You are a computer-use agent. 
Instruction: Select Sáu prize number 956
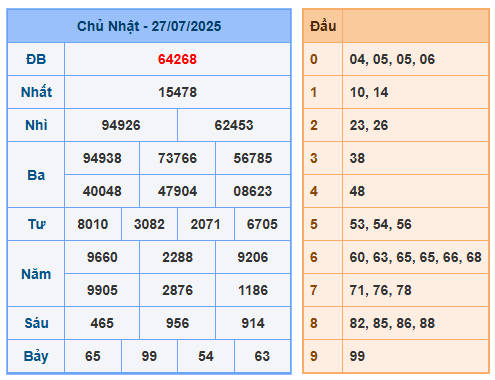coord(177,323)
